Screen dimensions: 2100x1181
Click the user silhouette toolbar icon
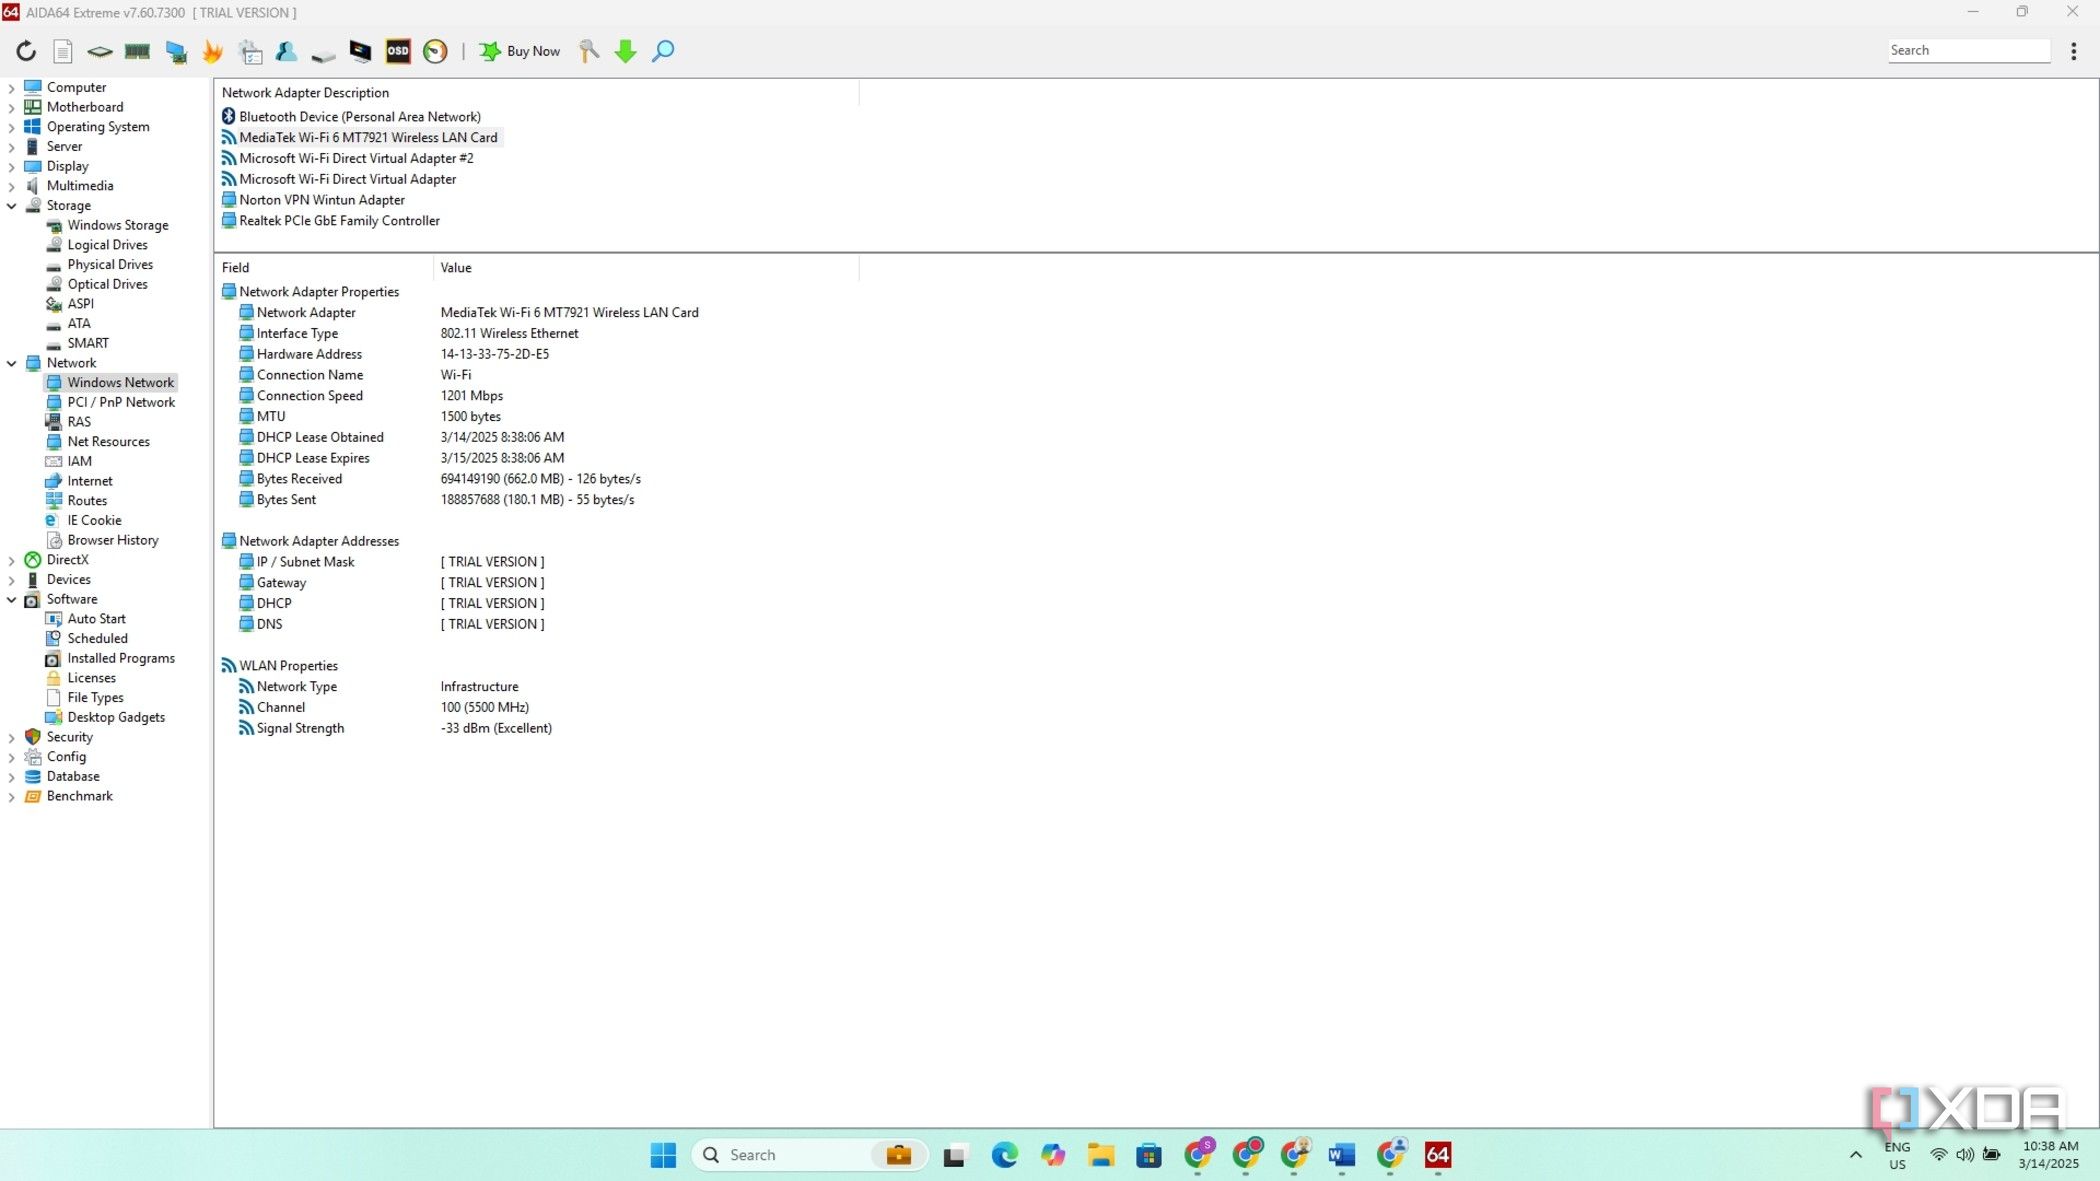click(x=286, y=51)
